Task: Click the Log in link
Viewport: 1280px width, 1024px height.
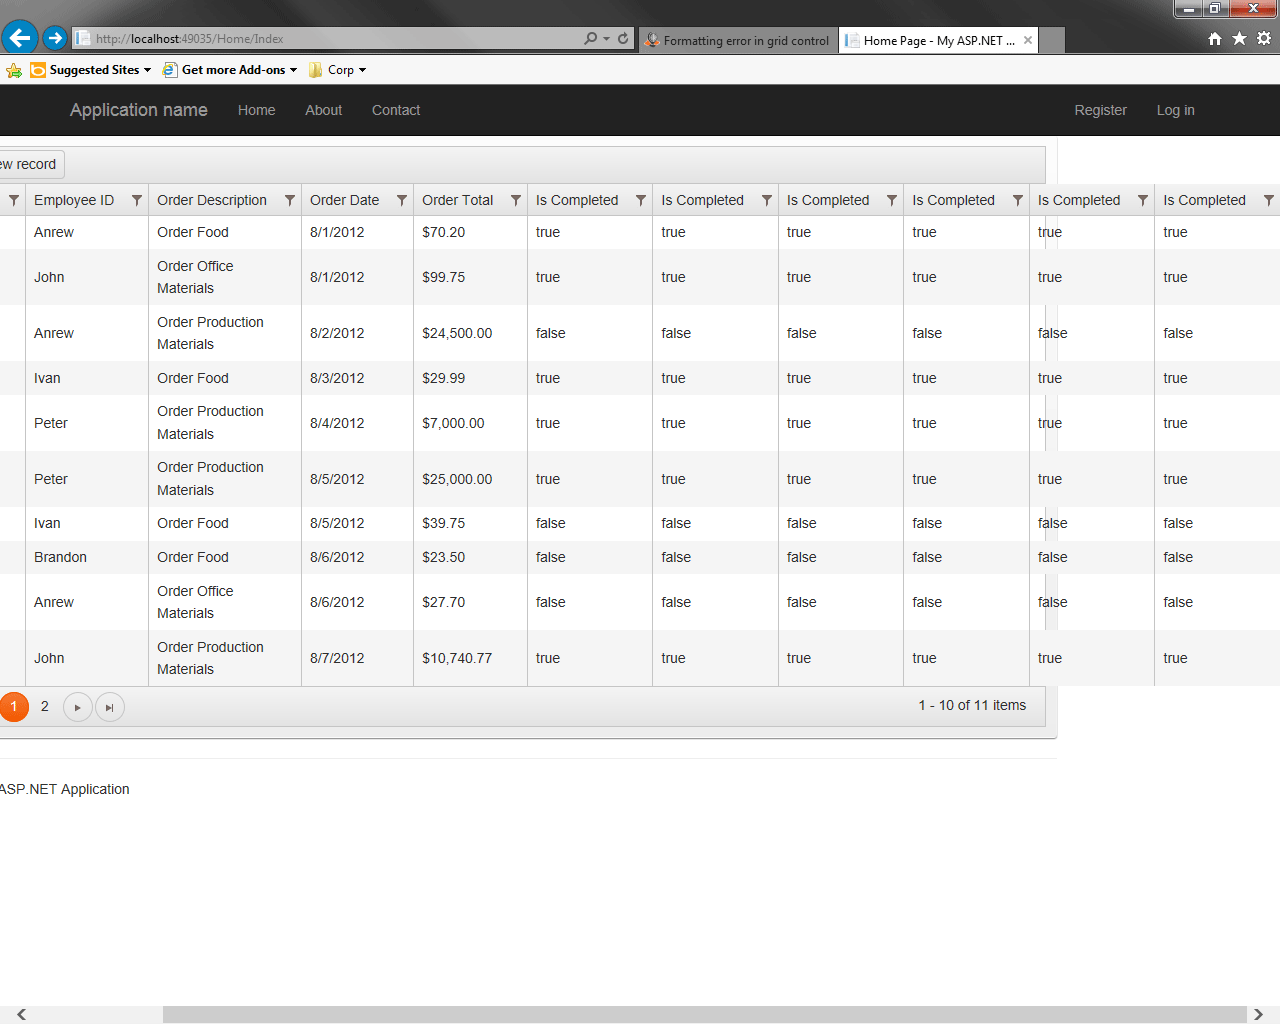Action: coord(1176,110)
